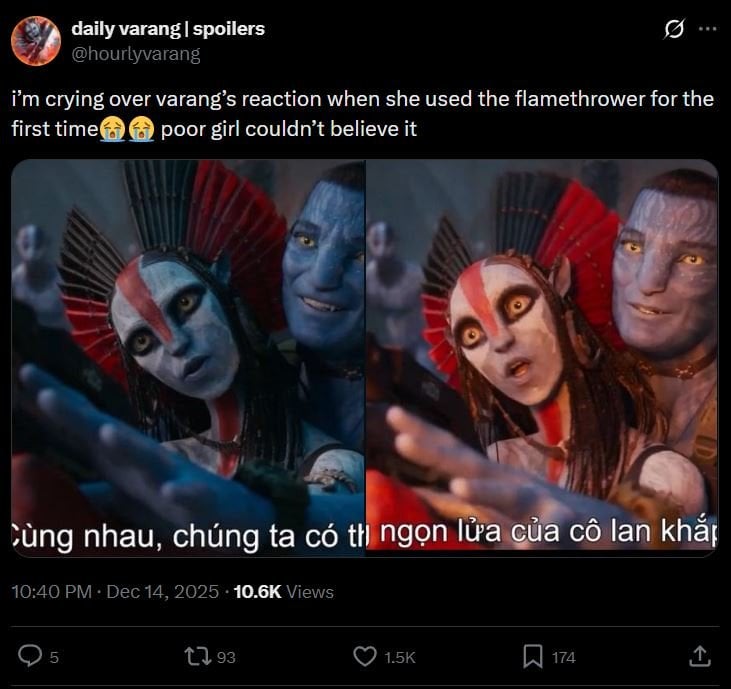The image size is (731, 689).
Task: Click the share upload icon
Action: coord(701,656)
